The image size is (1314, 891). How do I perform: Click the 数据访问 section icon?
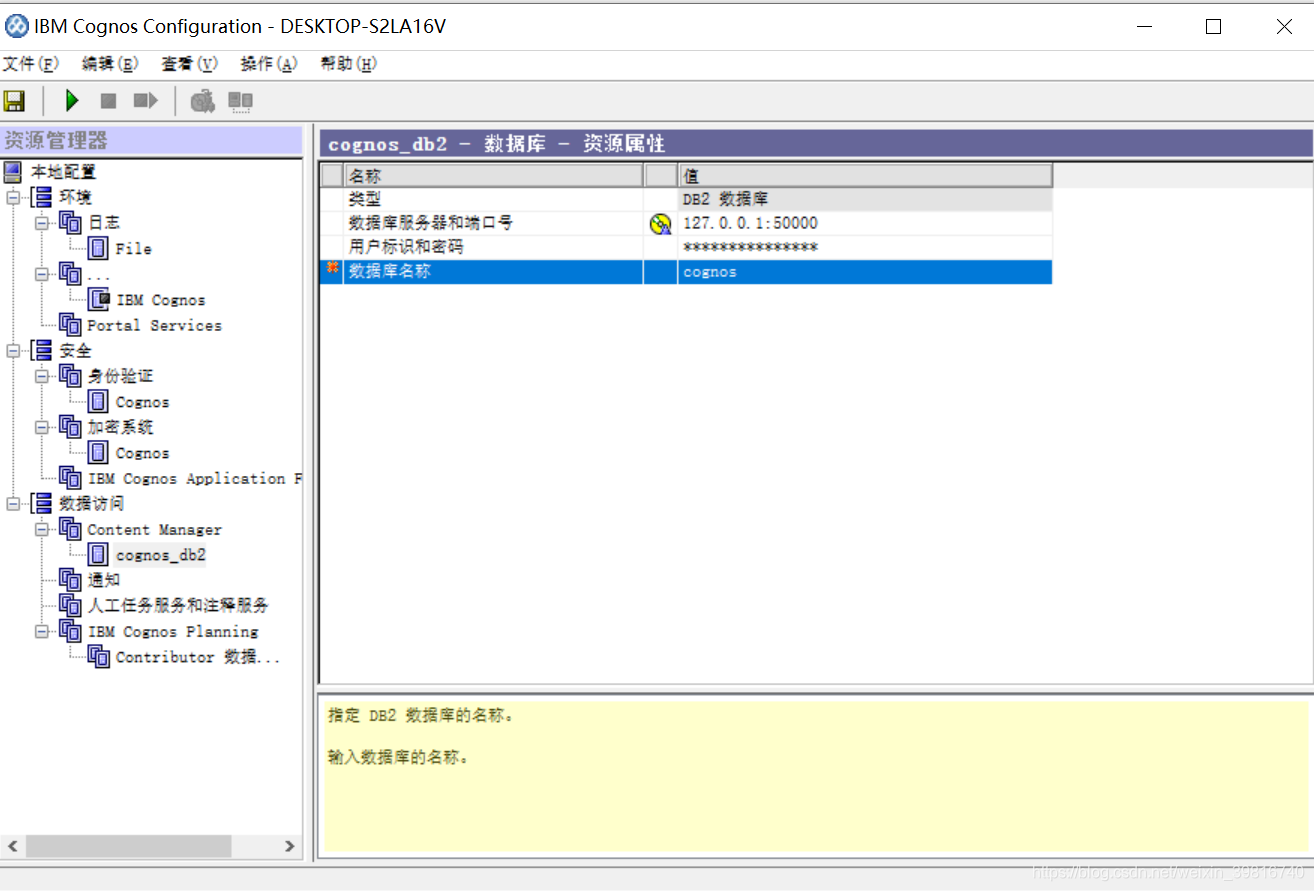tap(41, 503)
